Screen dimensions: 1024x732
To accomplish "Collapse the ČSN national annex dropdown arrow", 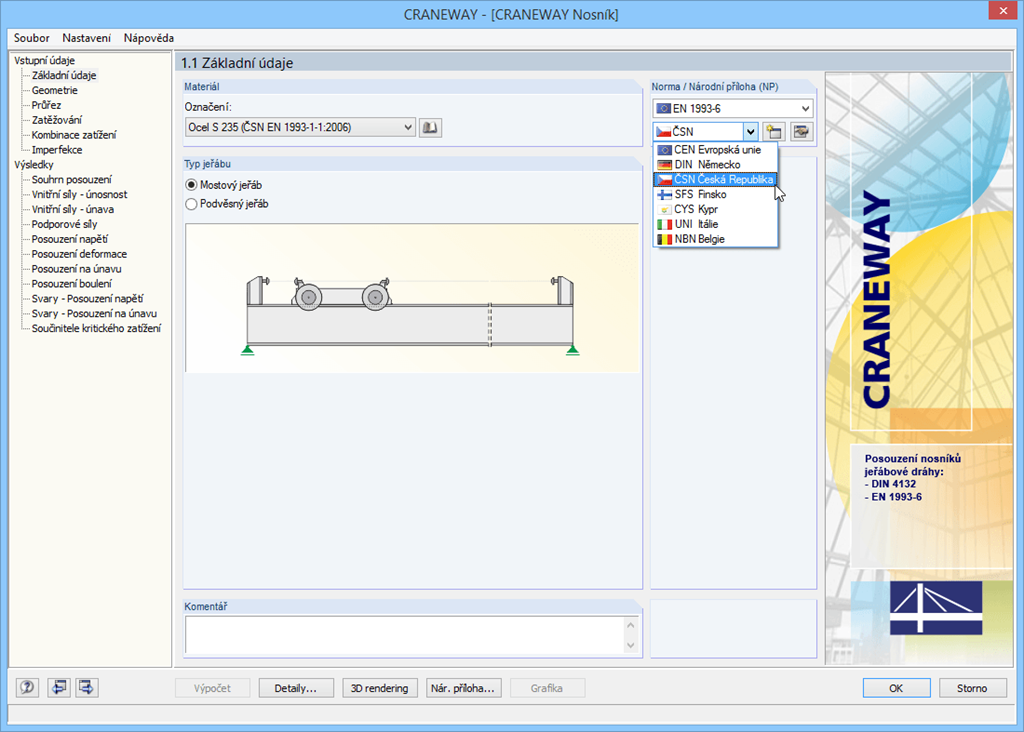I will (x=750, y=132).
